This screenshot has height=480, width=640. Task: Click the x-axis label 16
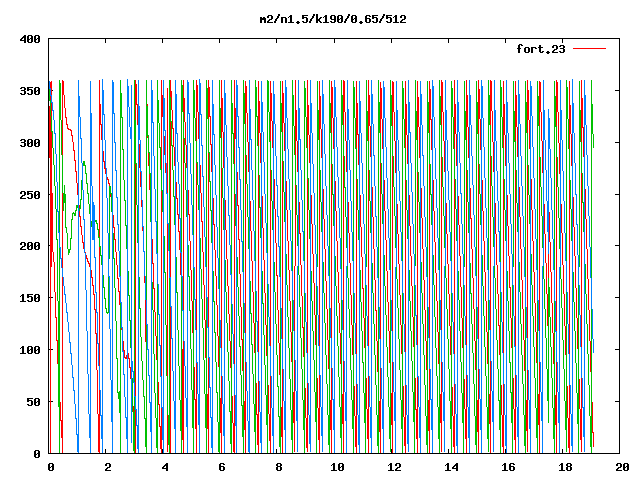point(509,467)
